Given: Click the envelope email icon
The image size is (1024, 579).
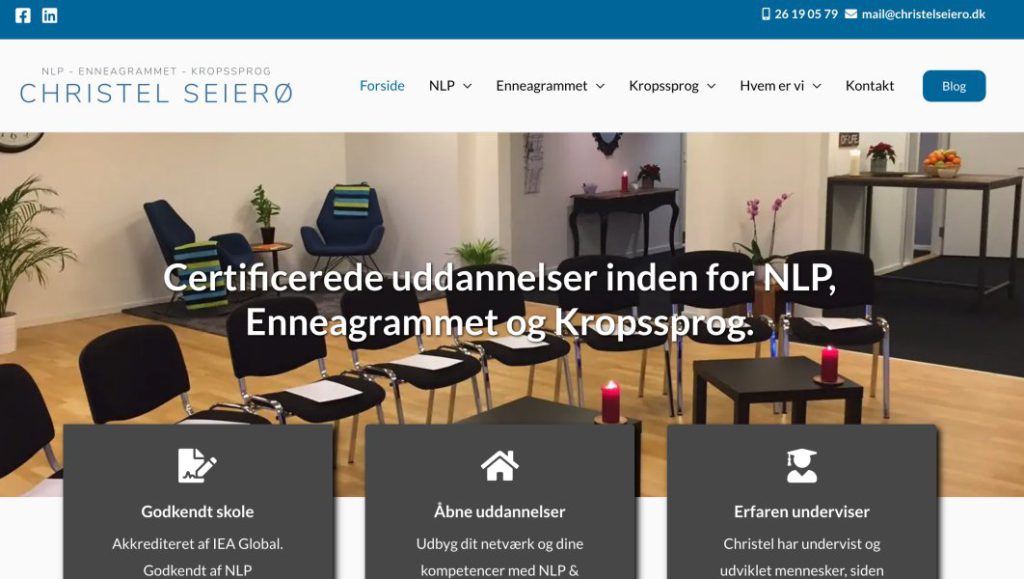Looking at the screenshot, I should click(850, 14).
